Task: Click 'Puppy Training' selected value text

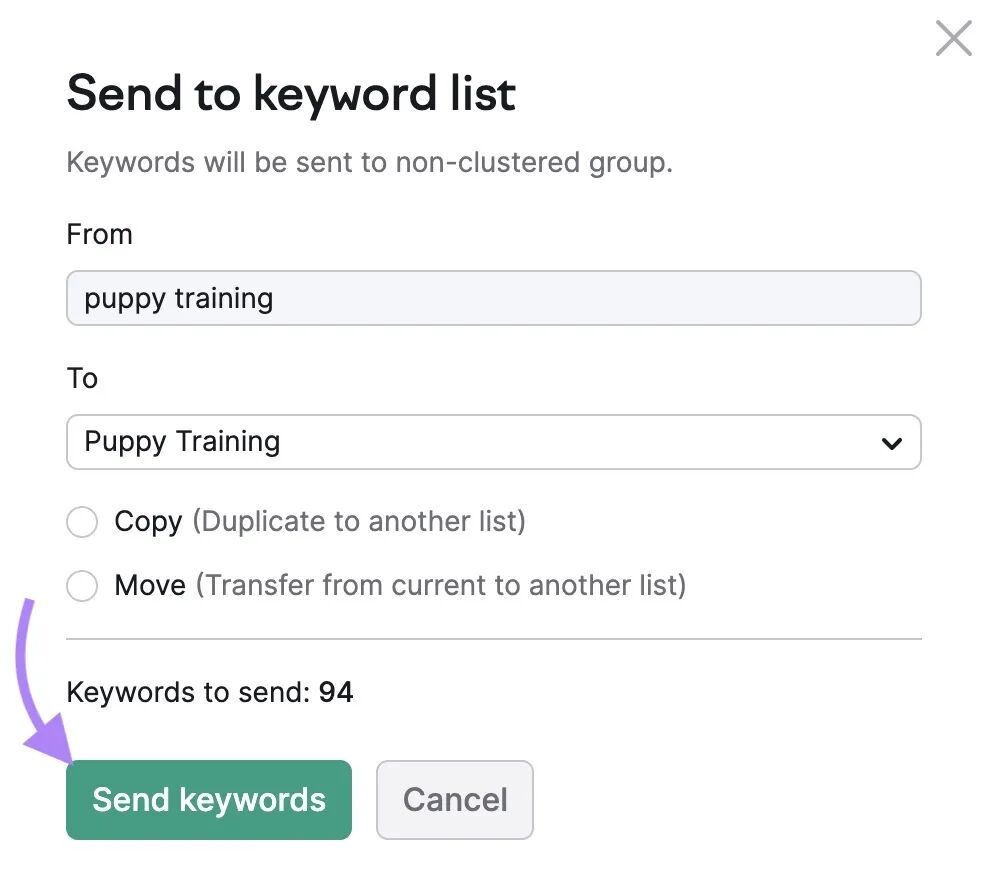Action: pos(182,442)
